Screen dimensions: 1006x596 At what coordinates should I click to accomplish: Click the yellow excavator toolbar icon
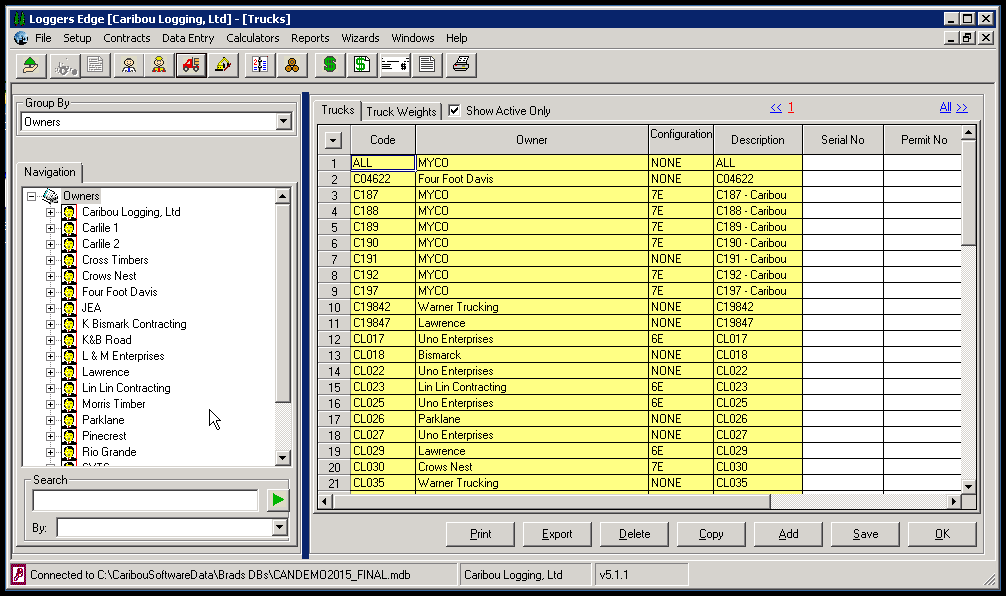(223, 65)
